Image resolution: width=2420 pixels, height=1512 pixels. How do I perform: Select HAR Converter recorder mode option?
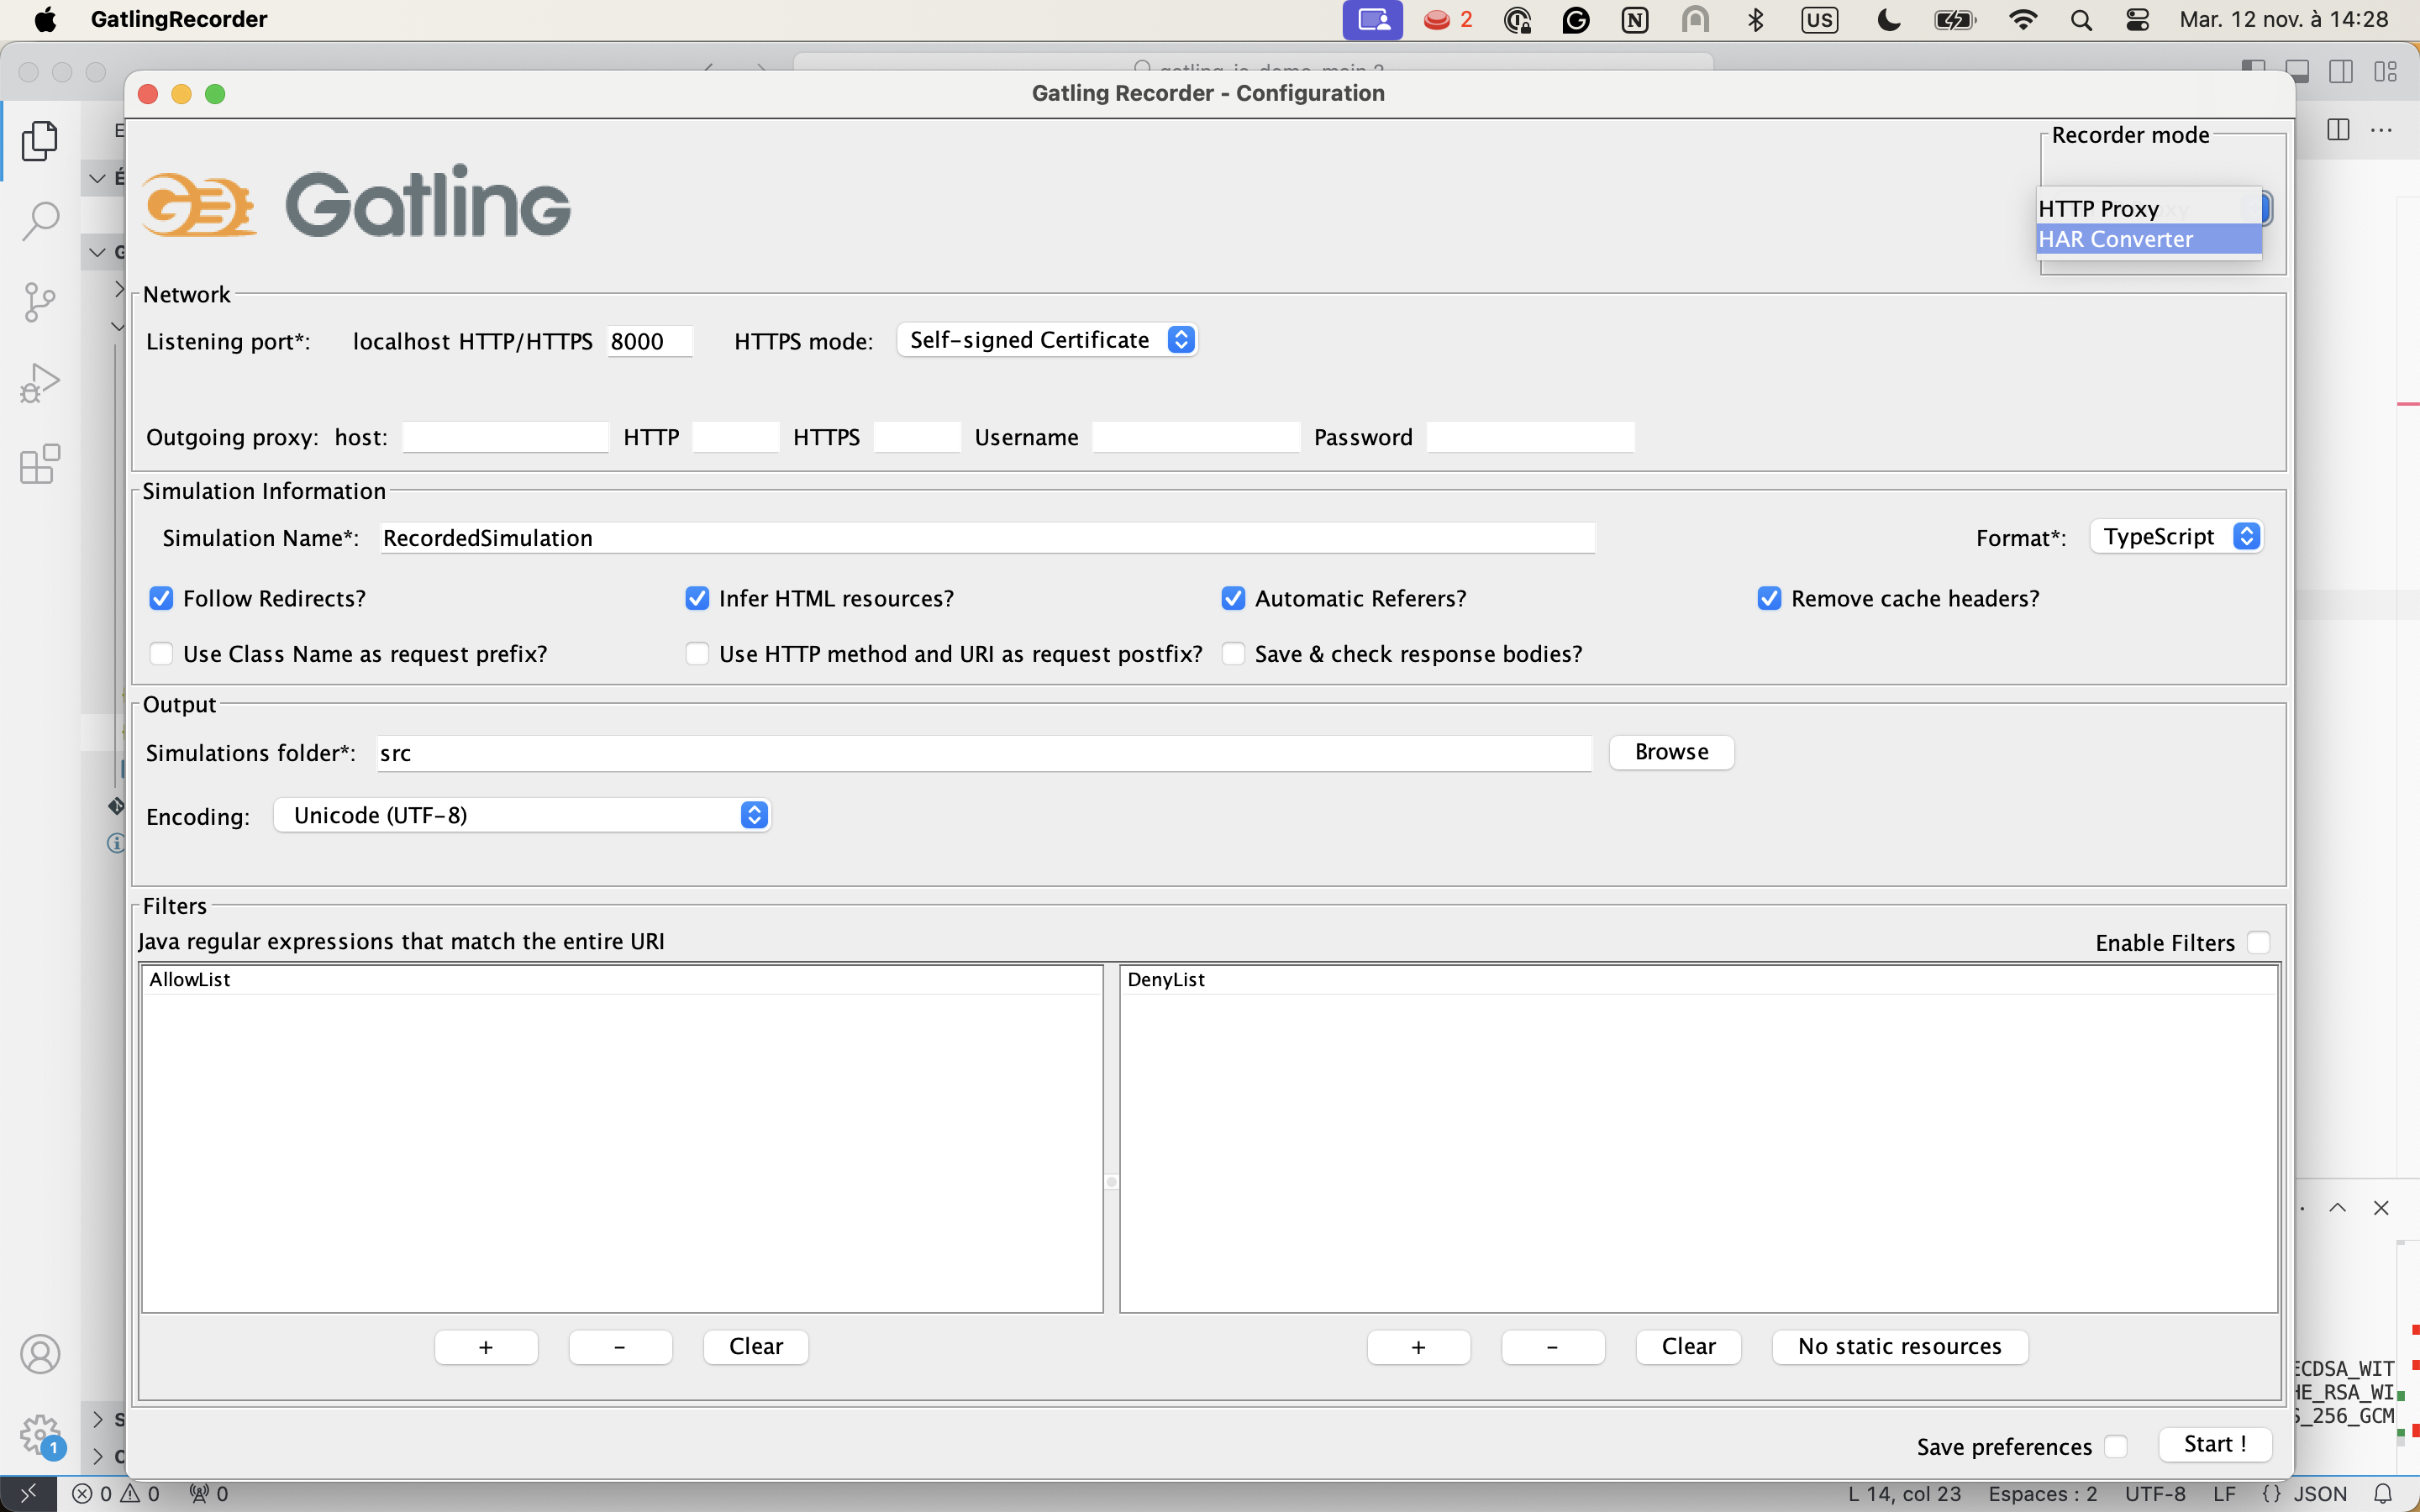2149,239
